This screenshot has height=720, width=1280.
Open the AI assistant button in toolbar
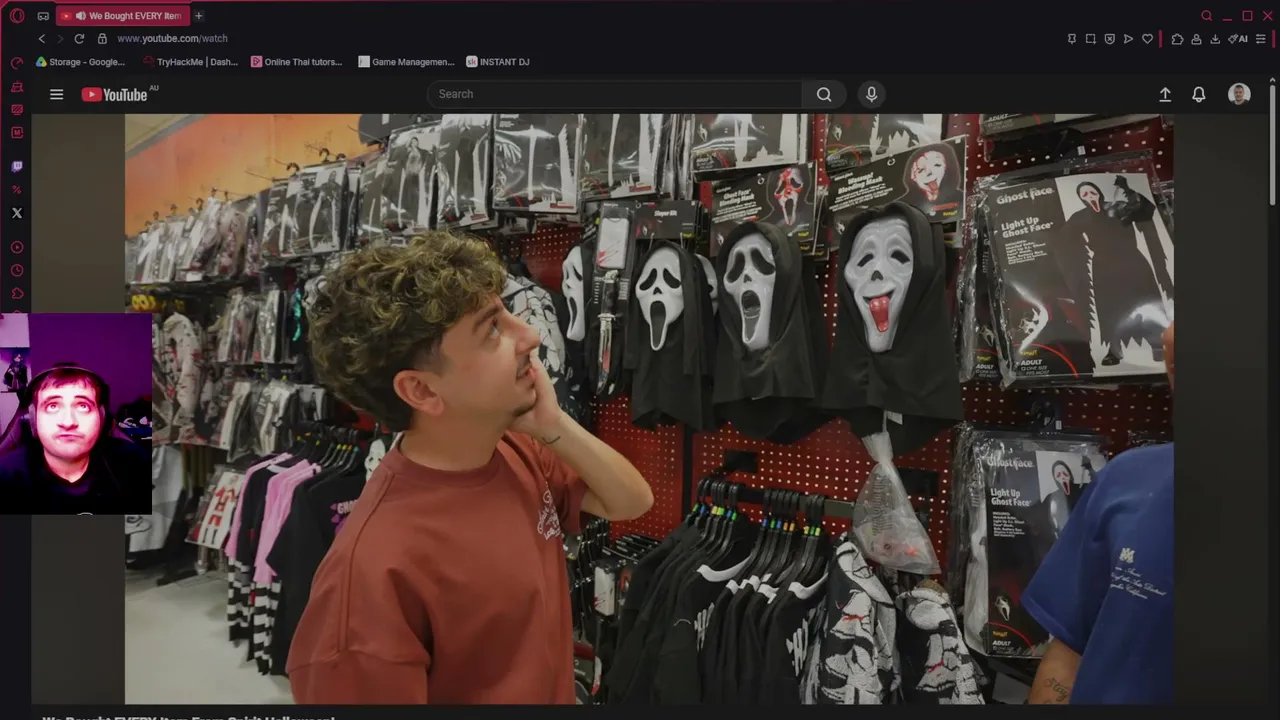[1238, 39]
